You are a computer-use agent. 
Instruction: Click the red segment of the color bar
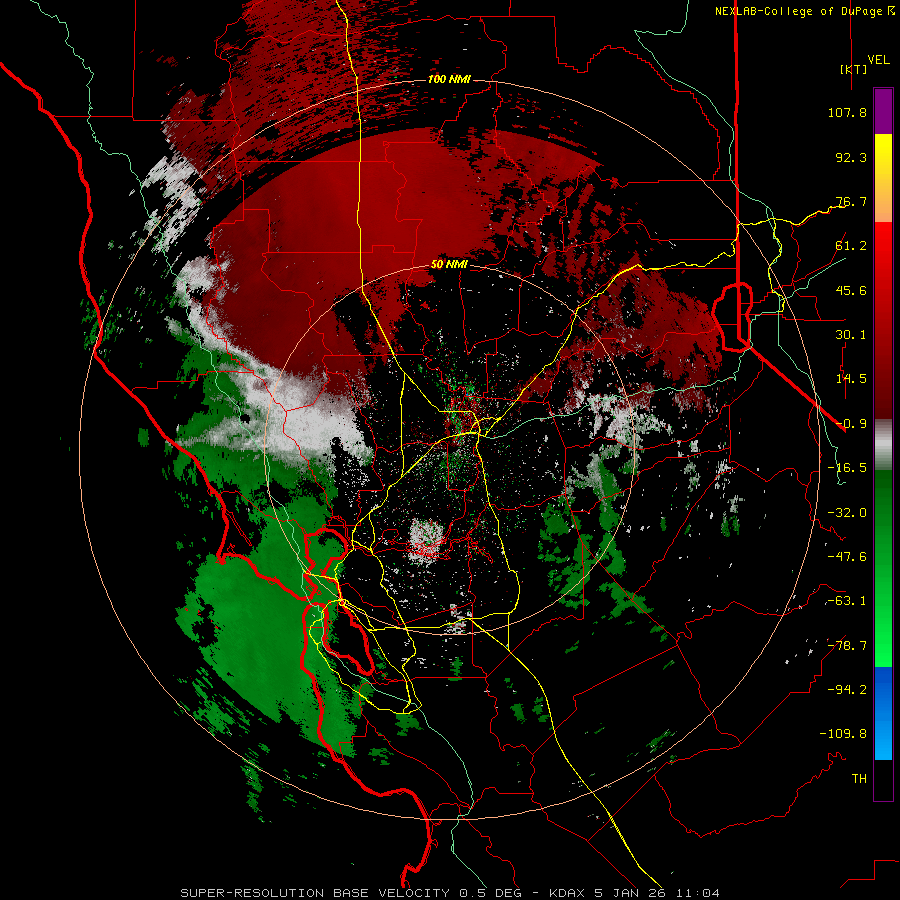click(x=883, y=320)
